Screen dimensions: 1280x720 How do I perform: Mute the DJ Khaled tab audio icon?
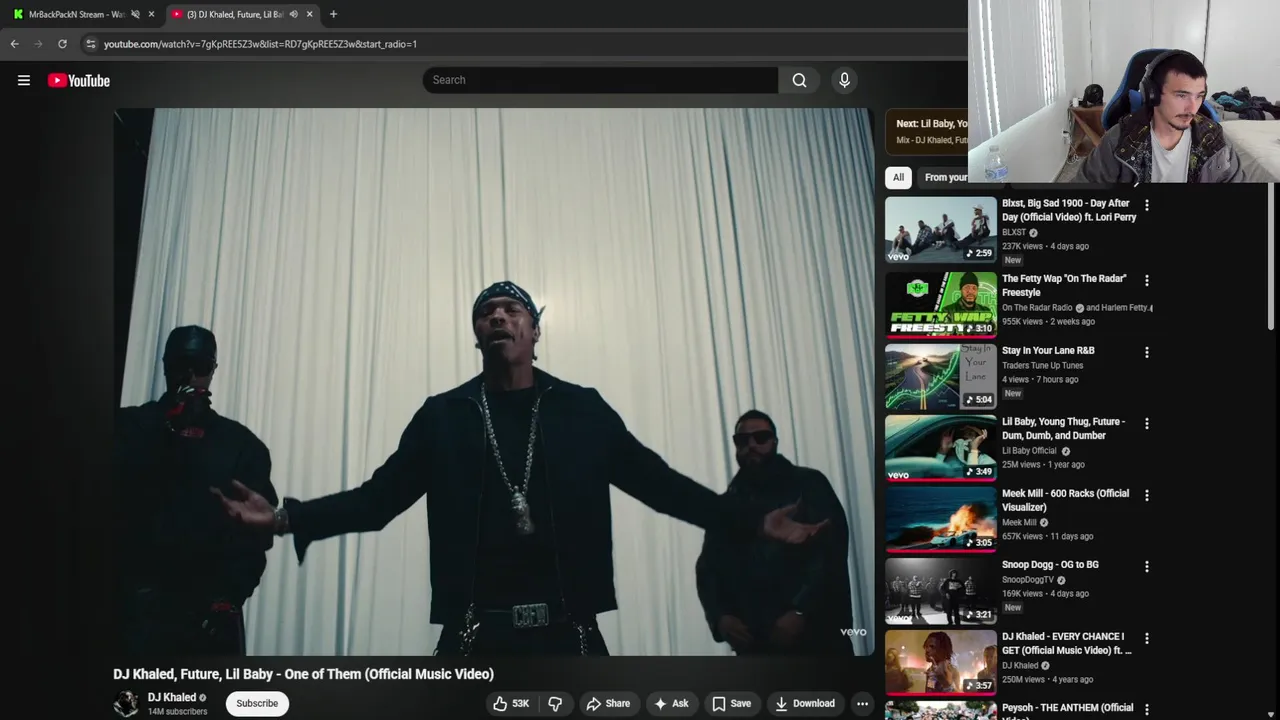(x=293, y=14)
